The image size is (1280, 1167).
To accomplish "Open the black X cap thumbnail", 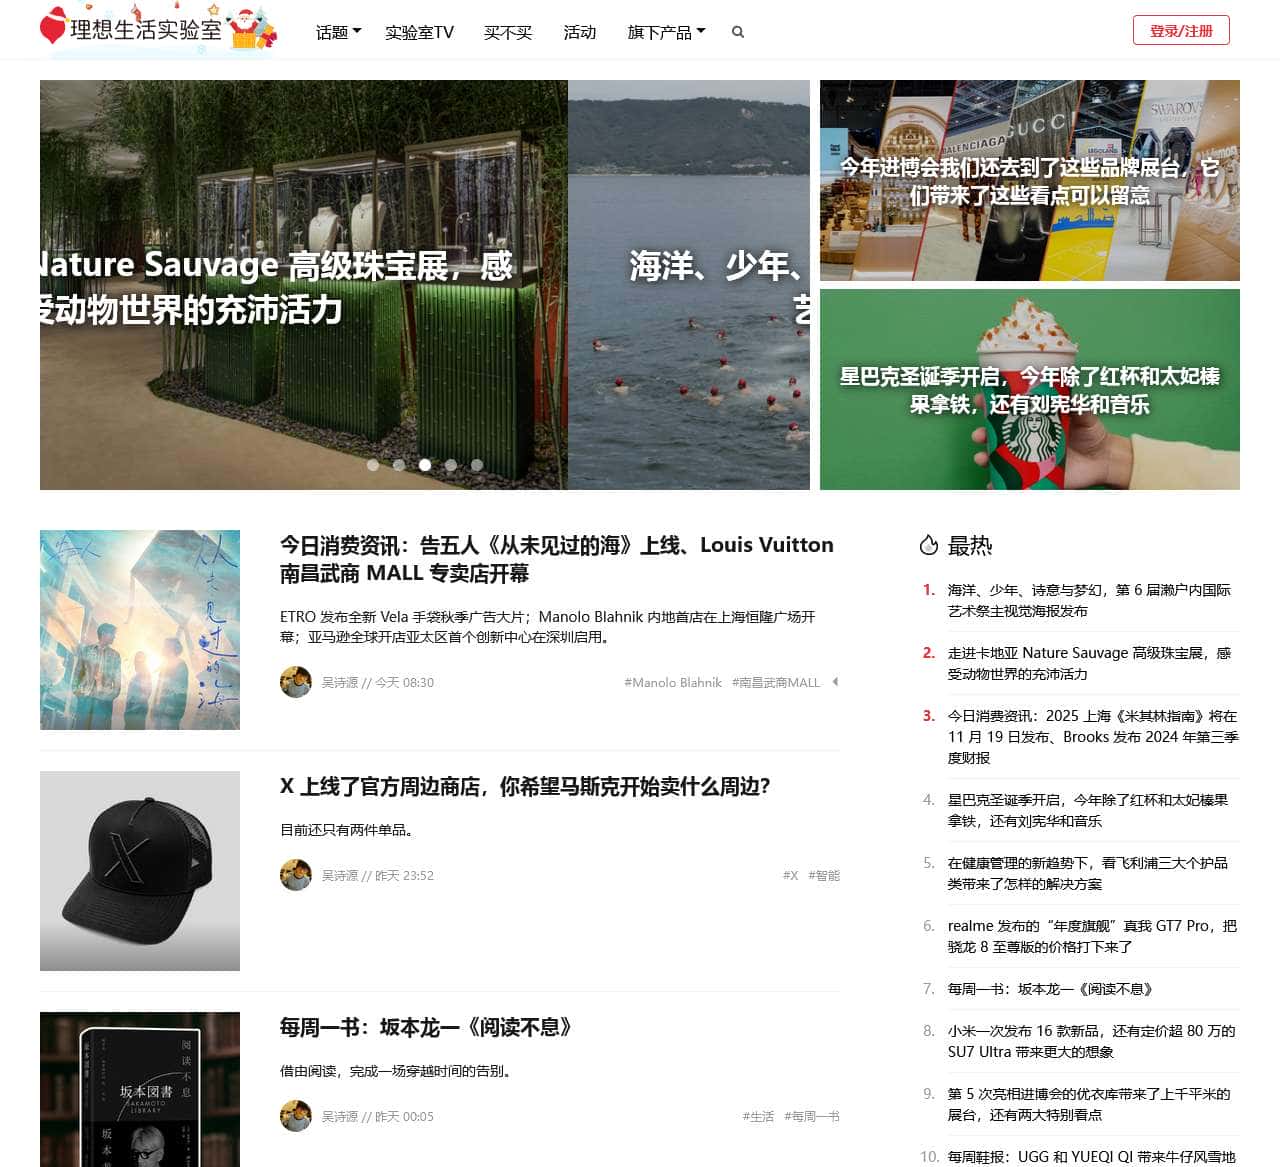I will click(x=140, y=871).
